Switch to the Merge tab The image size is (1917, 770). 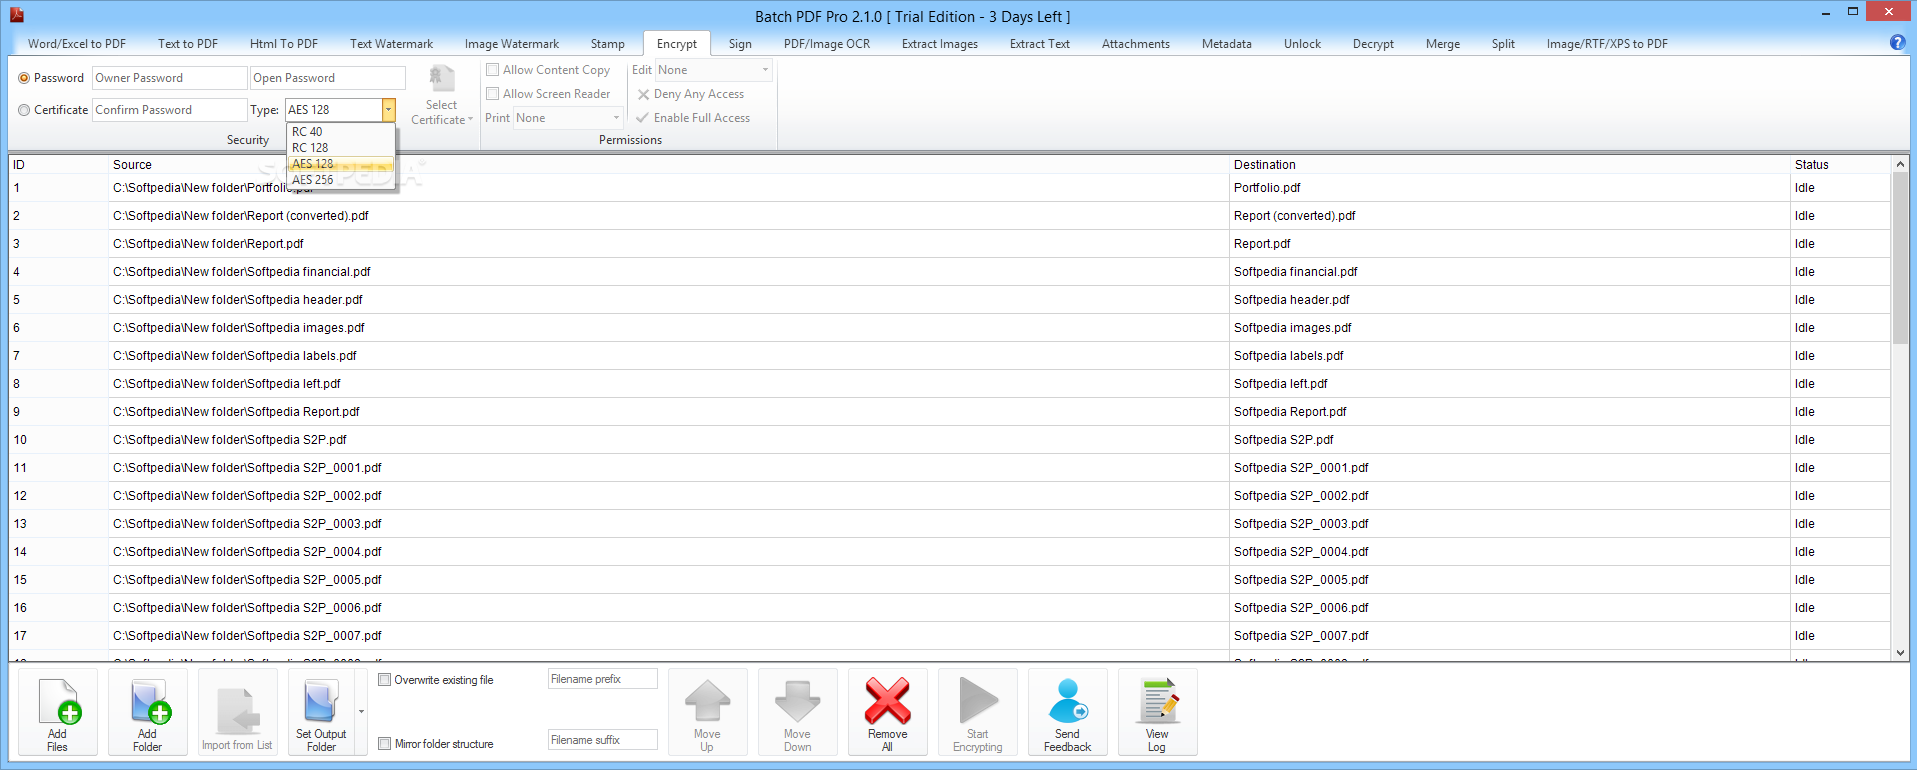pos(1443,44)
